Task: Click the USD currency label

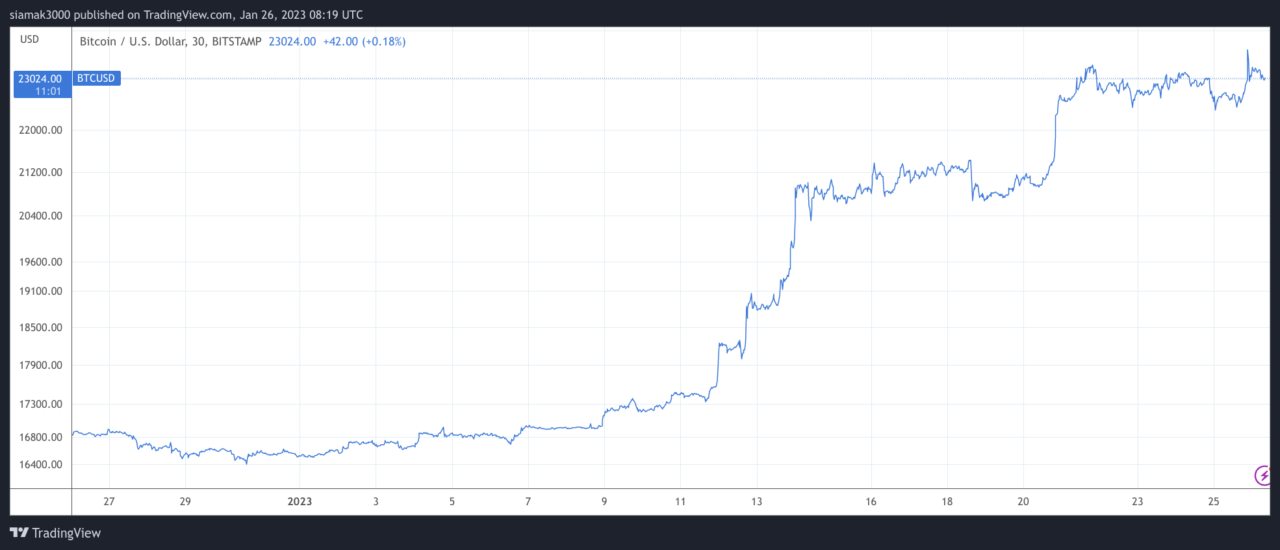Action: (30, 40)
